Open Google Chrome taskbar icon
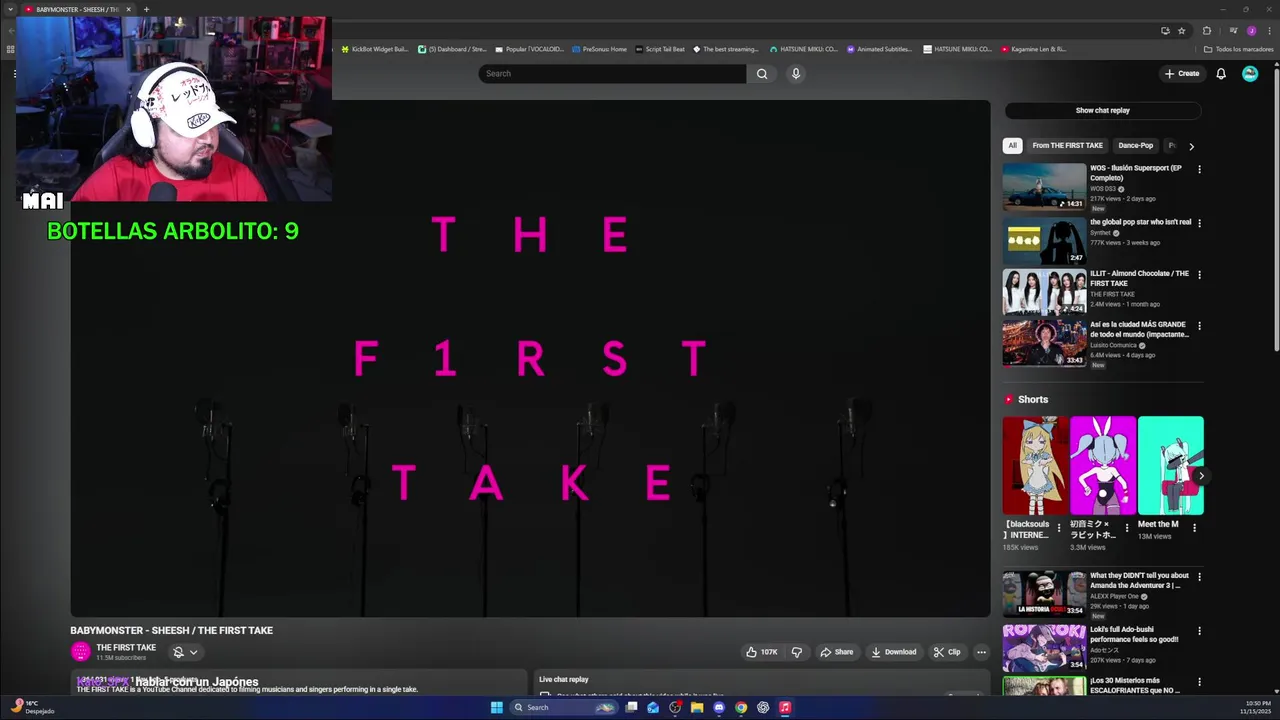This screenshot has width=1280, height=720. click(741, 707)
